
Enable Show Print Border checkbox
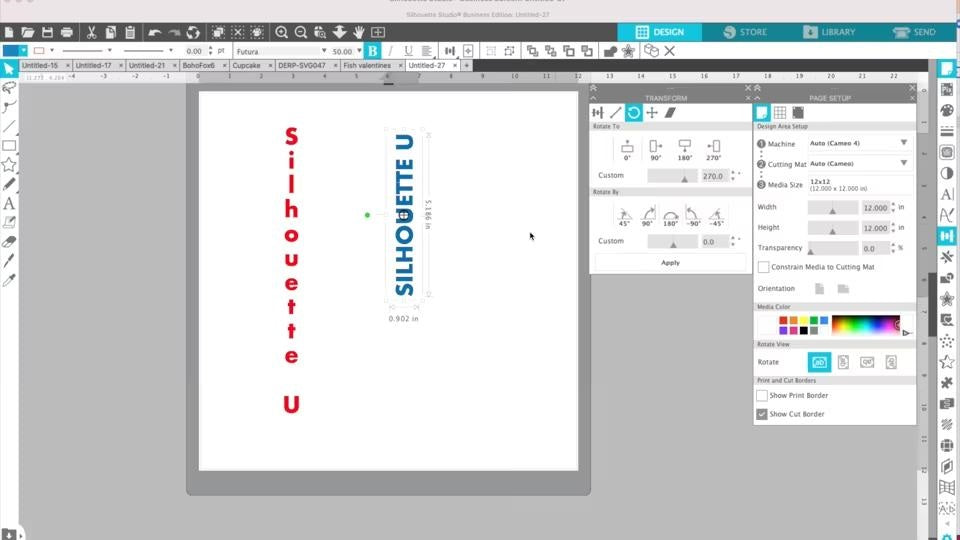pos(762,396)
